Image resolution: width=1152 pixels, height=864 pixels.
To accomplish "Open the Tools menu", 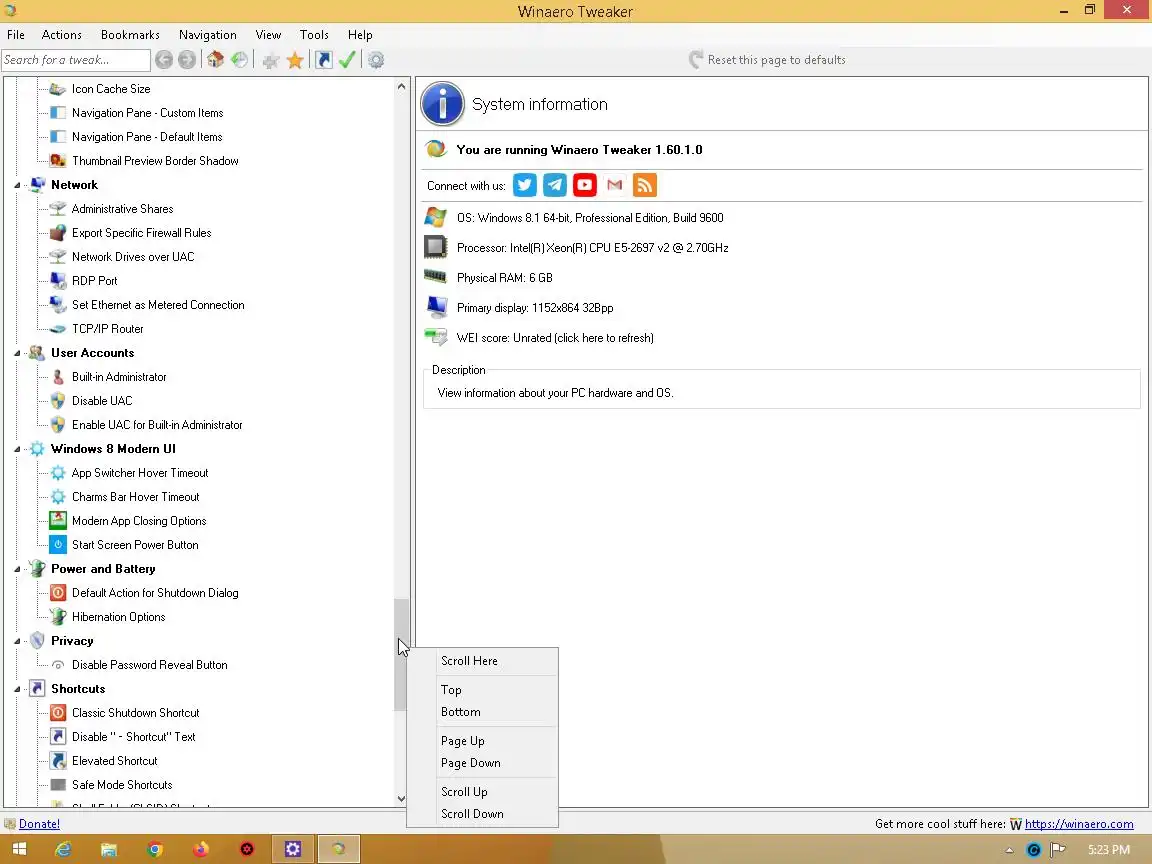I will coord(314,35).
